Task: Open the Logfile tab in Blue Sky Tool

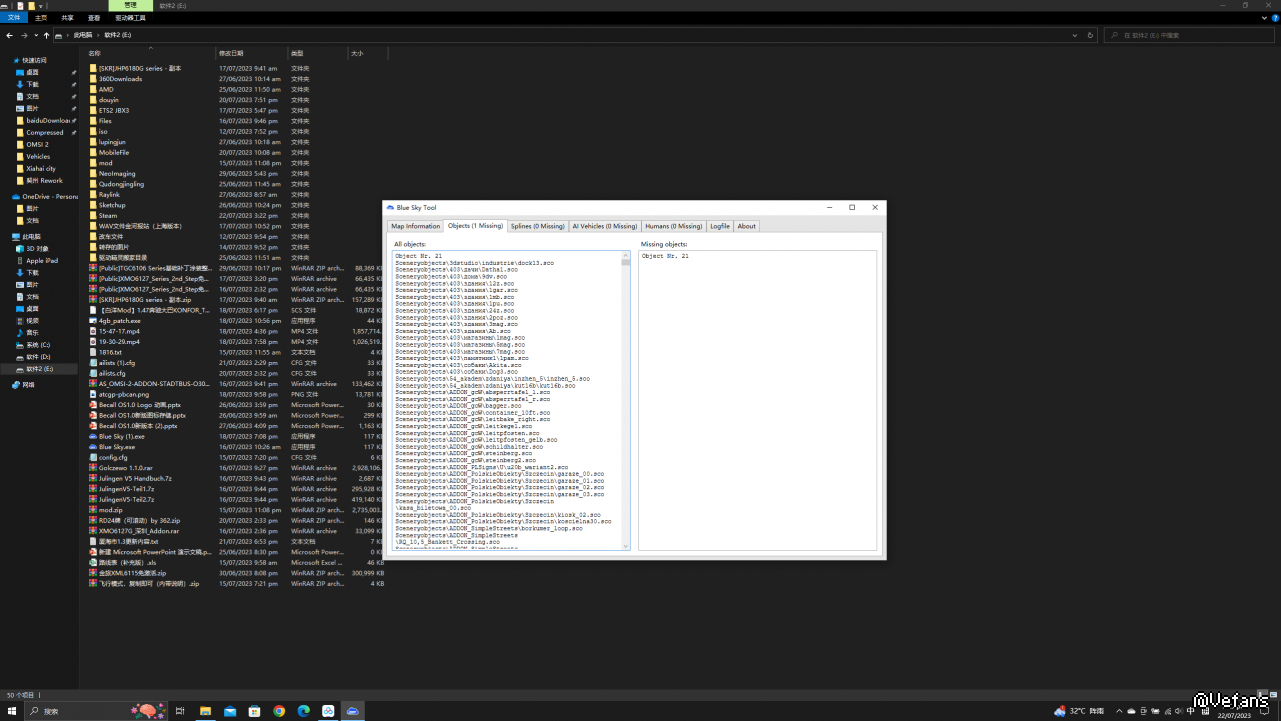Action: pos(719,226)
